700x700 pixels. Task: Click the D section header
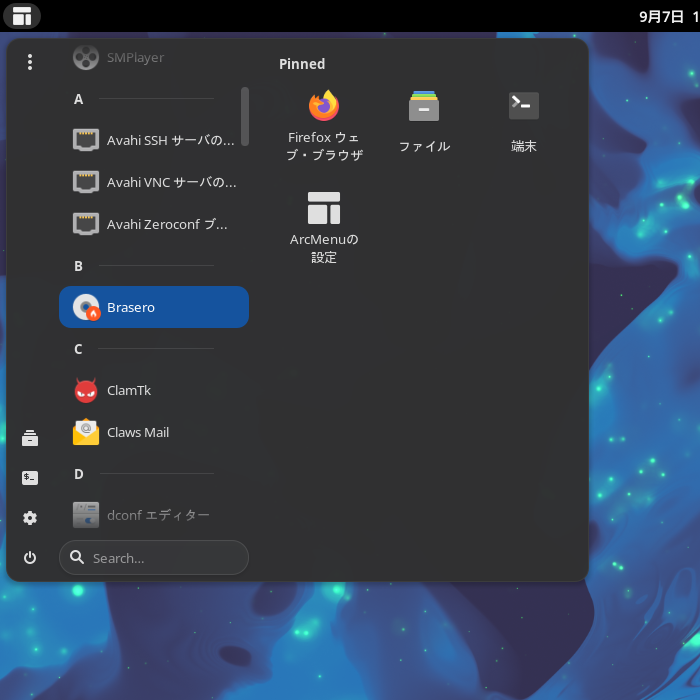pos(79,474)
